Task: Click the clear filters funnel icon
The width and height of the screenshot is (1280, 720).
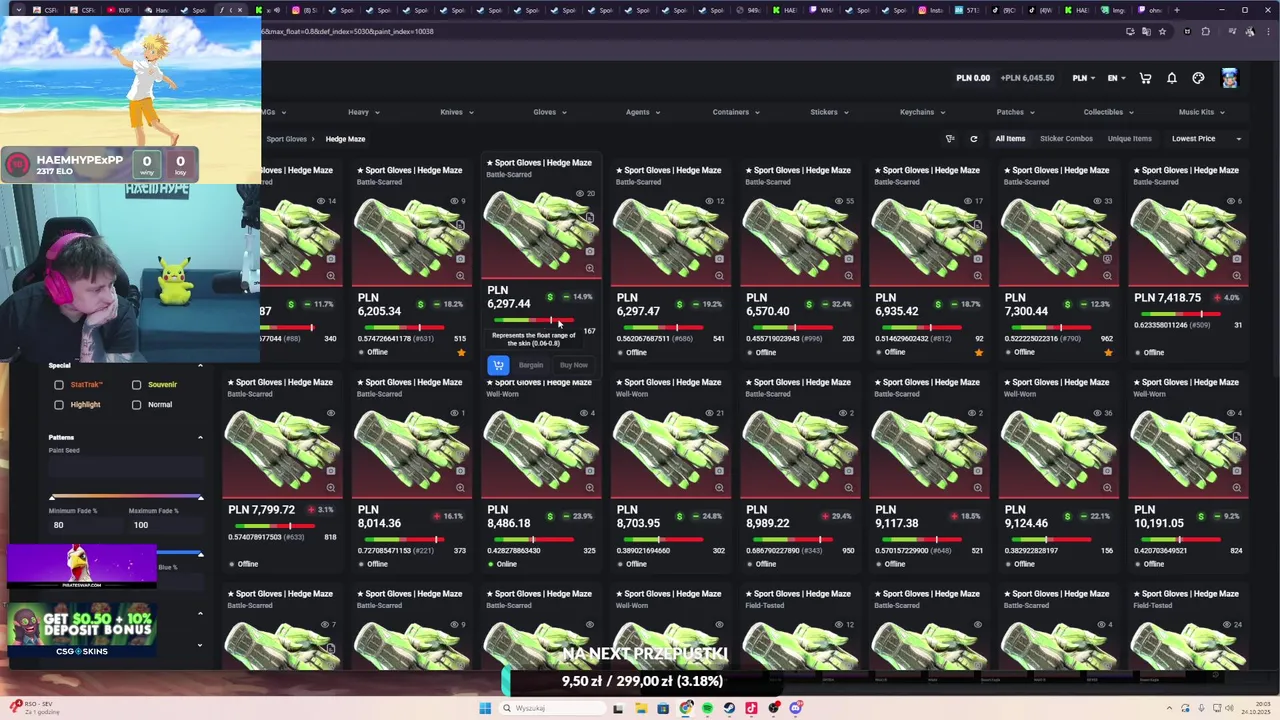Action: [950, 139]
